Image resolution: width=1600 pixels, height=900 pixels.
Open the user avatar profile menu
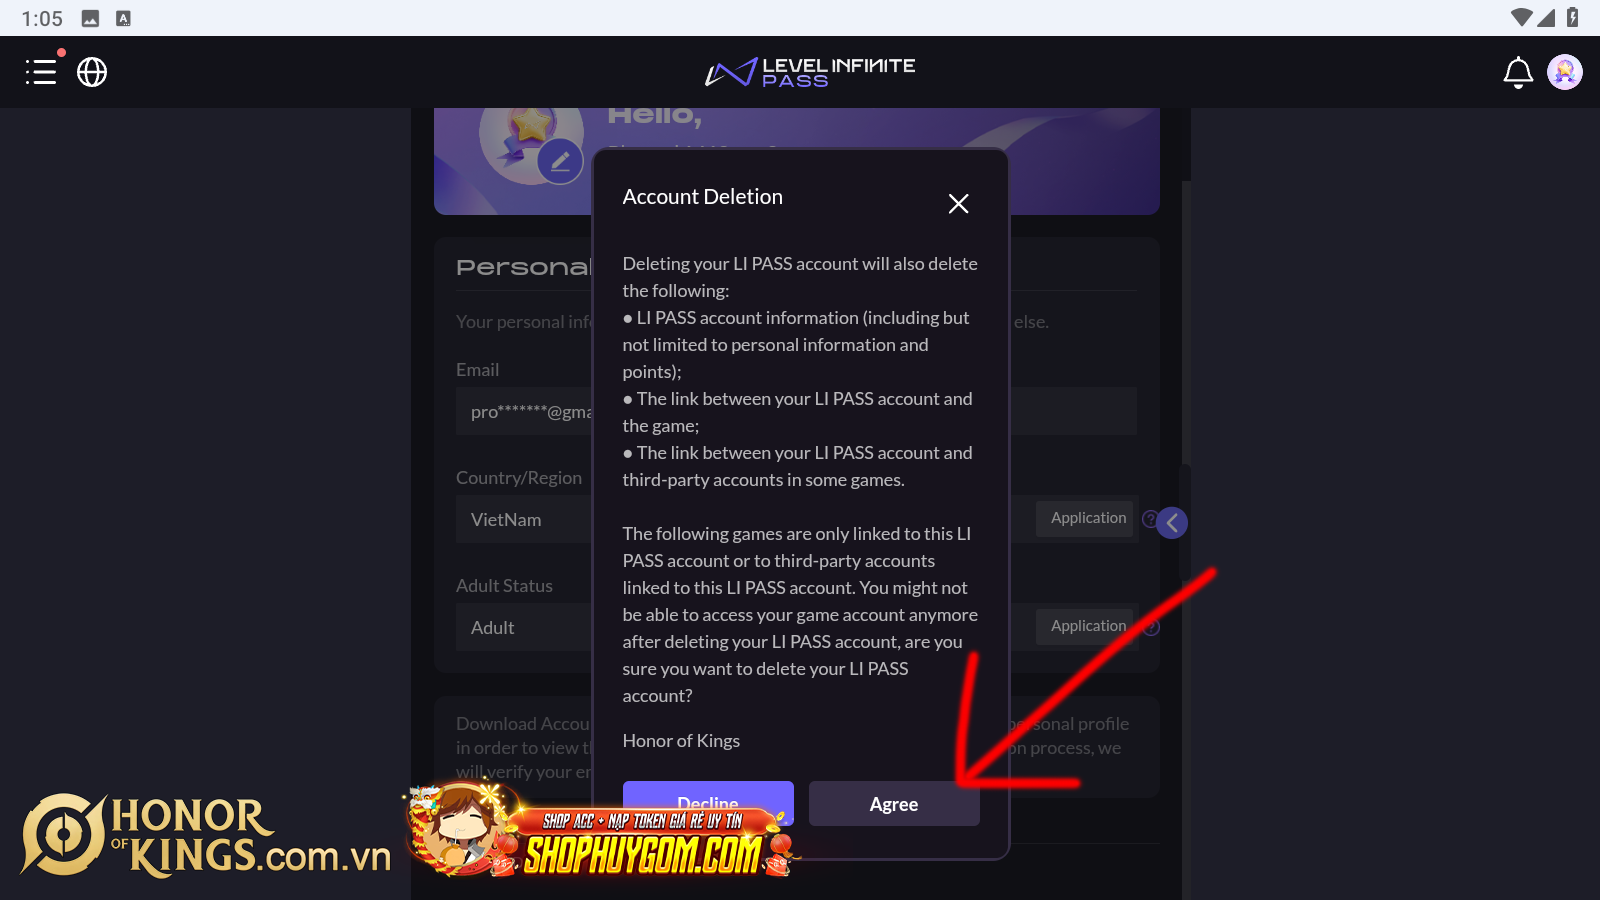pos(1564,72)
